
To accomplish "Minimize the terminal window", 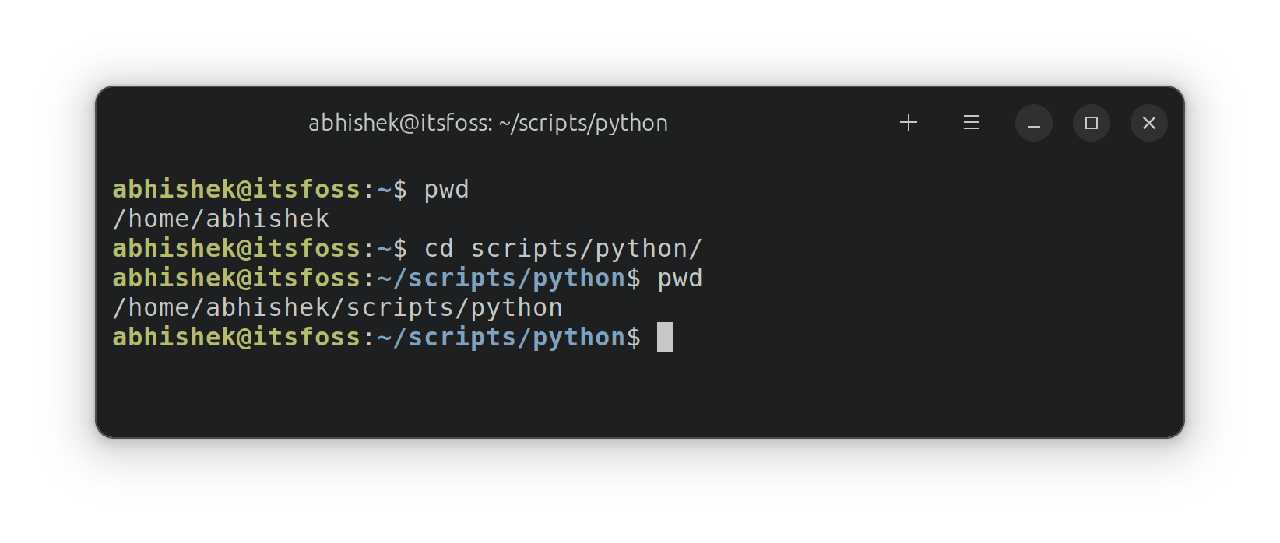I will 1033,123.
